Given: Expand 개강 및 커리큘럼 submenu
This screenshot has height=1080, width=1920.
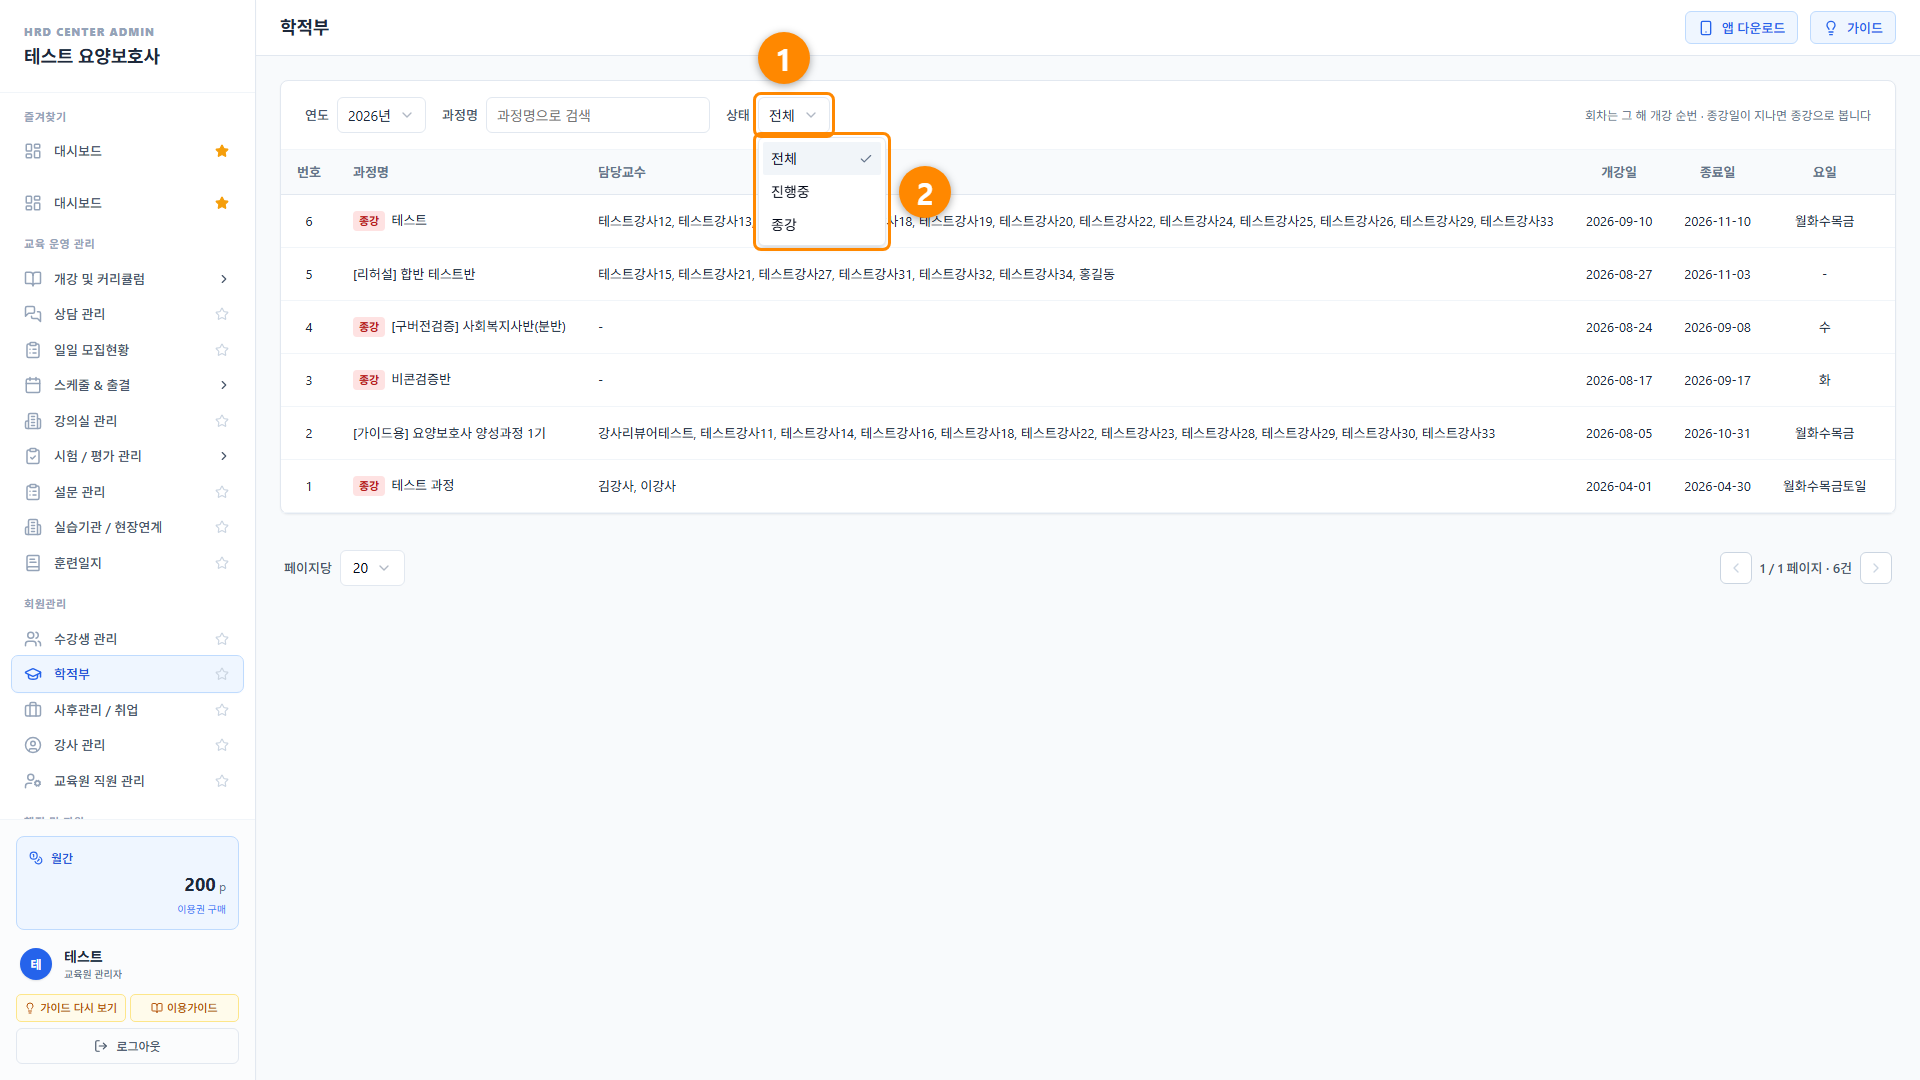Looking at the screenshot, I should tap(223, 279).
